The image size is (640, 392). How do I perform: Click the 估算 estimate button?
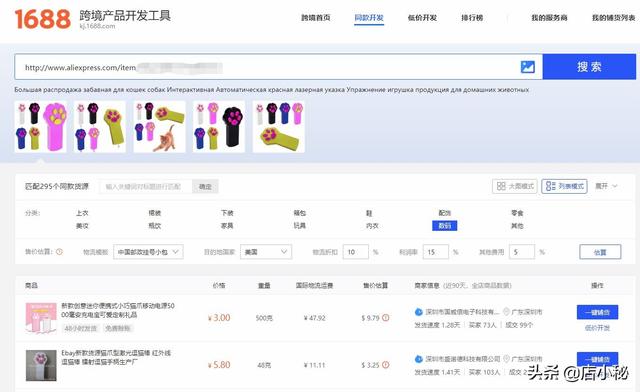coord(600,252)
